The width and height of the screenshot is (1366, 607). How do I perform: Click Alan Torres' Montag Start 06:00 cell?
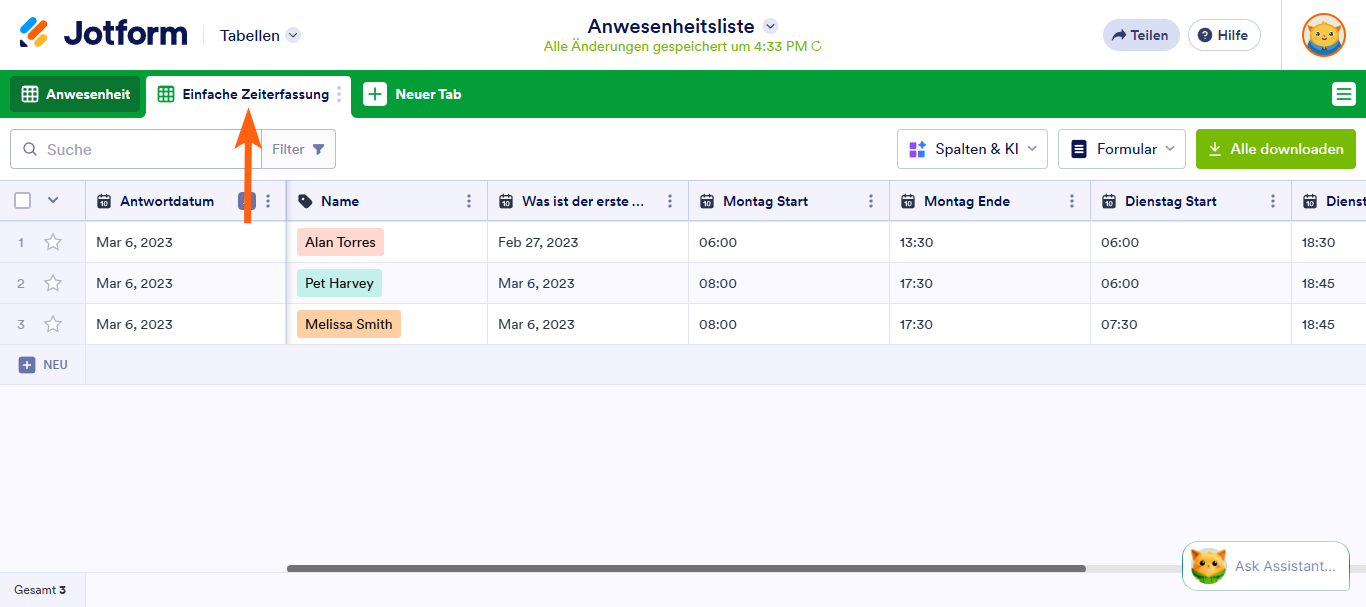pos(789,242)
